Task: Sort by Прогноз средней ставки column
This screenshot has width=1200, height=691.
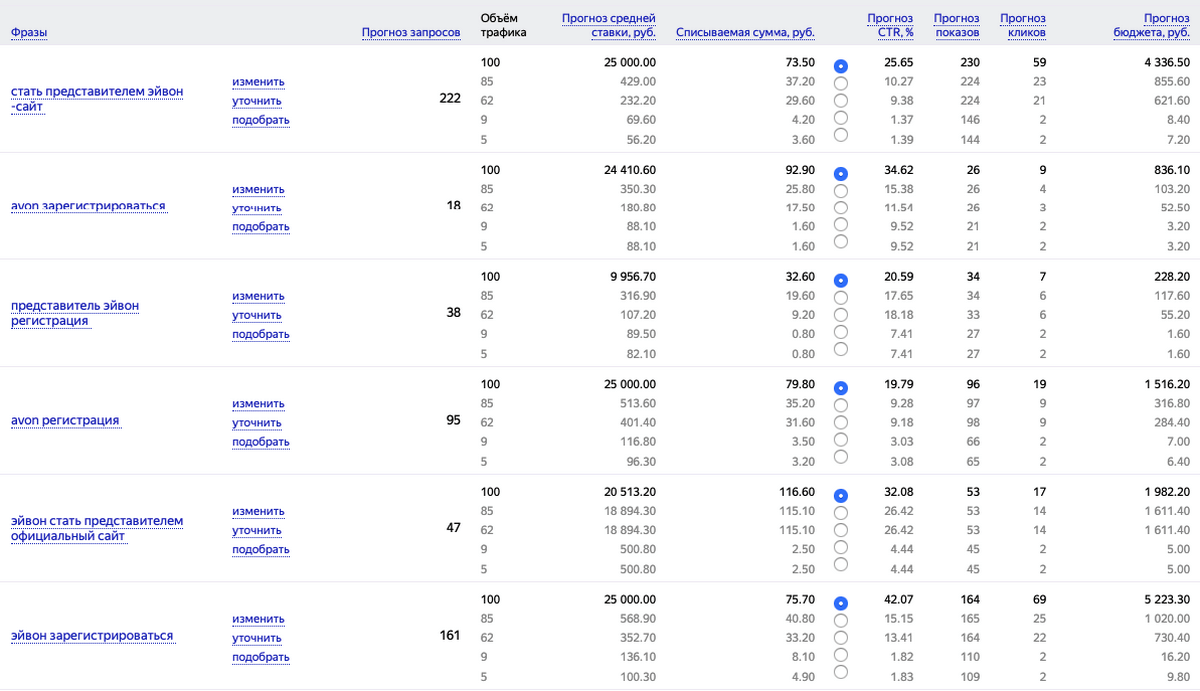Action: (x=608, y=25)
